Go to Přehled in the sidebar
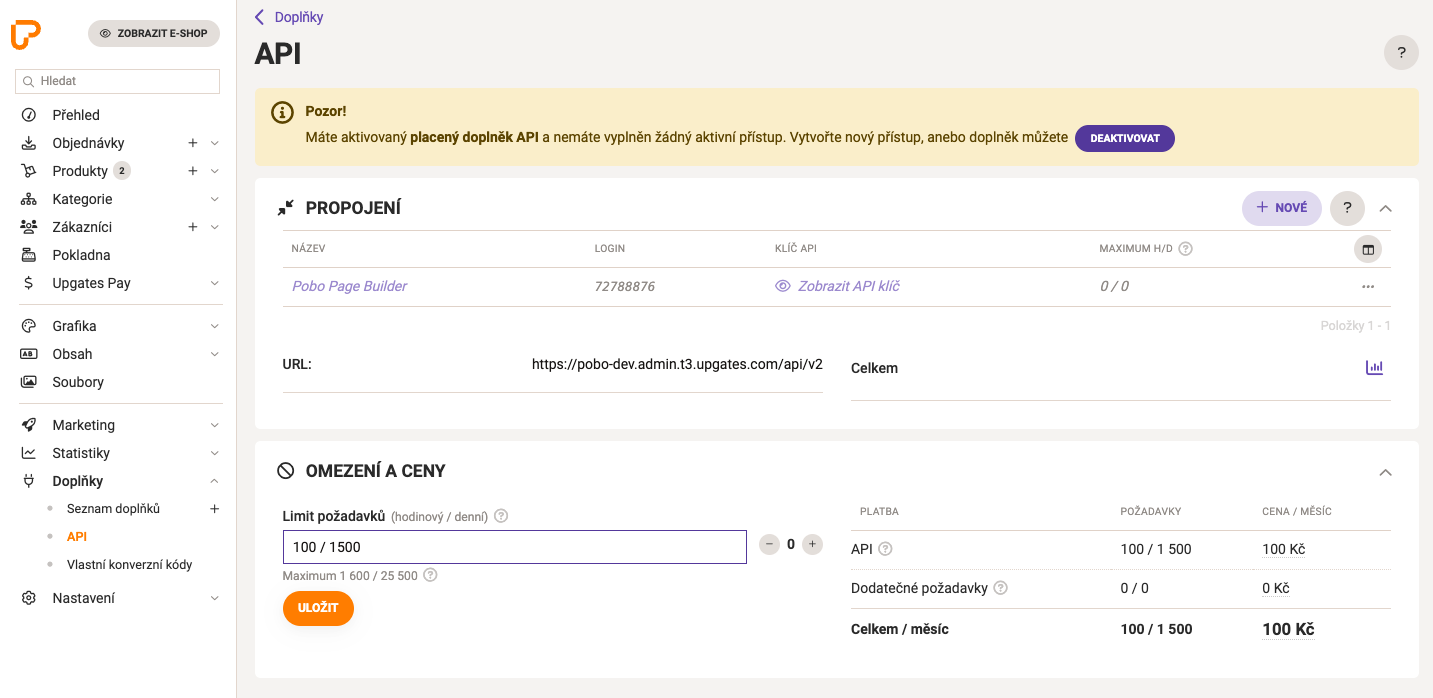This screenshot has width=1433, height=698. click(76, 115)
